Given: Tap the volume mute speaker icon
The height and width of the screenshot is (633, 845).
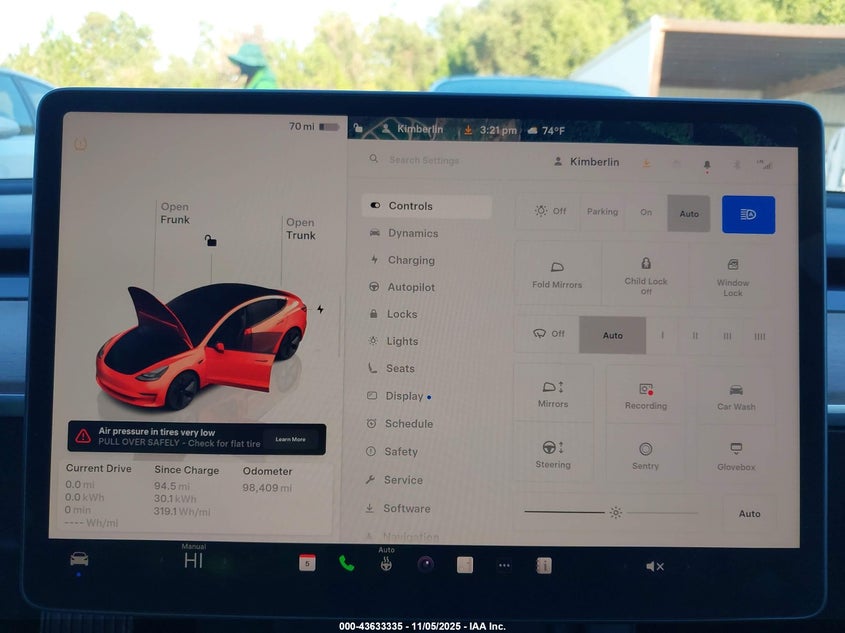Looking at the screenshot, I should (x=655, y=566).
